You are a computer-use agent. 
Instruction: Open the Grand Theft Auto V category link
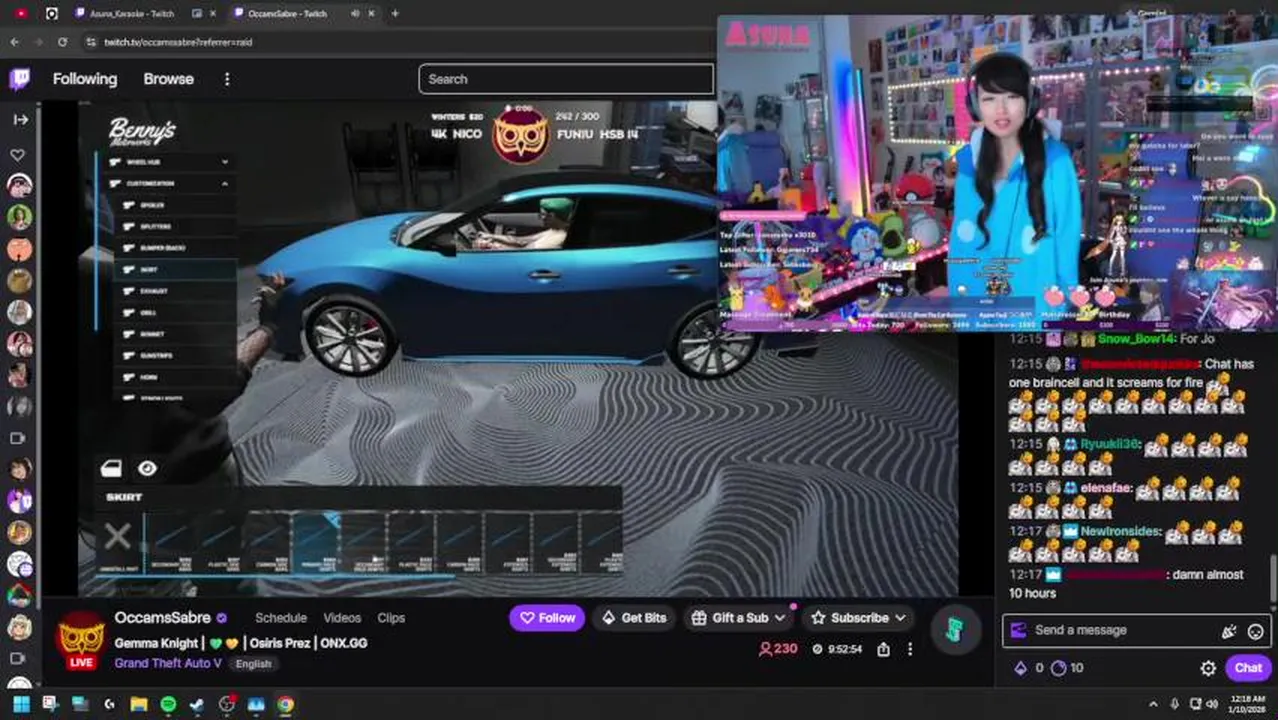click(168, 663)
